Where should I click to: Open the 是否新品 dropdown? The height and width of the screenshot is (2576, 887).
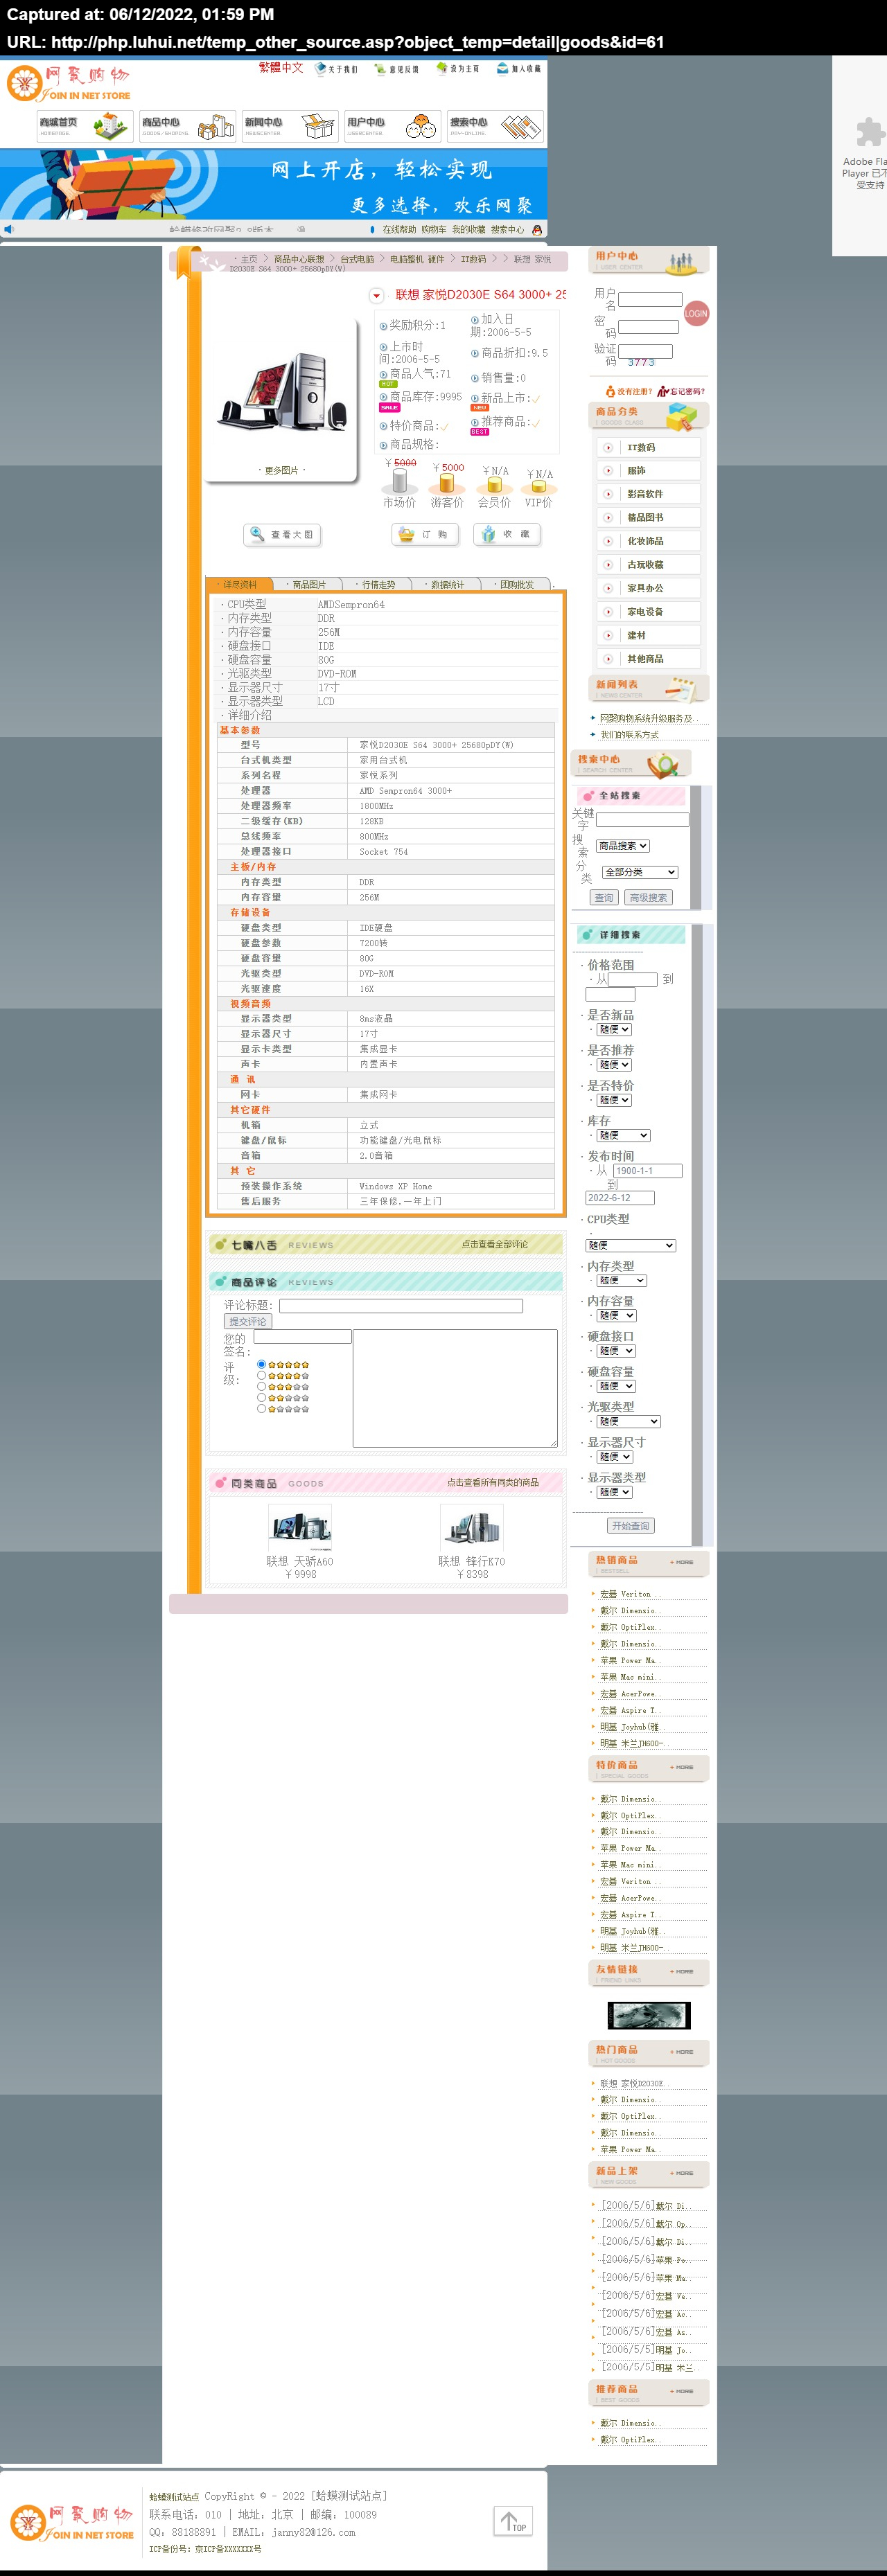[614, 1029]
